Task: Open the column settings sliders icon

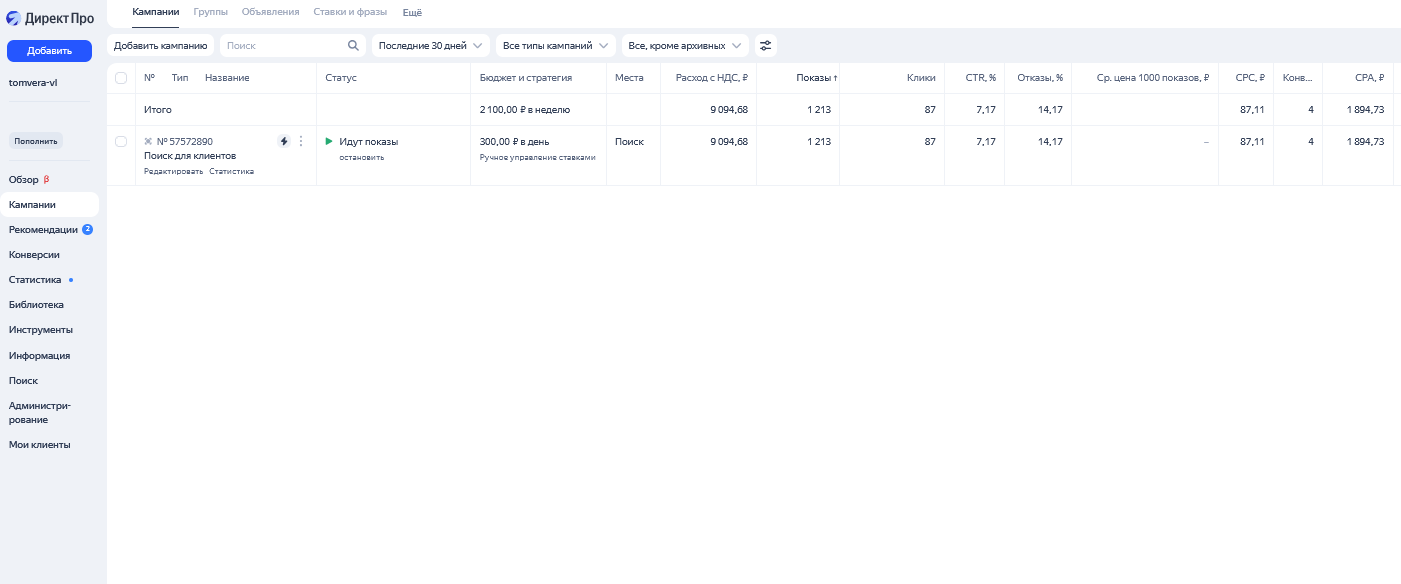Action: pos(766,45)
